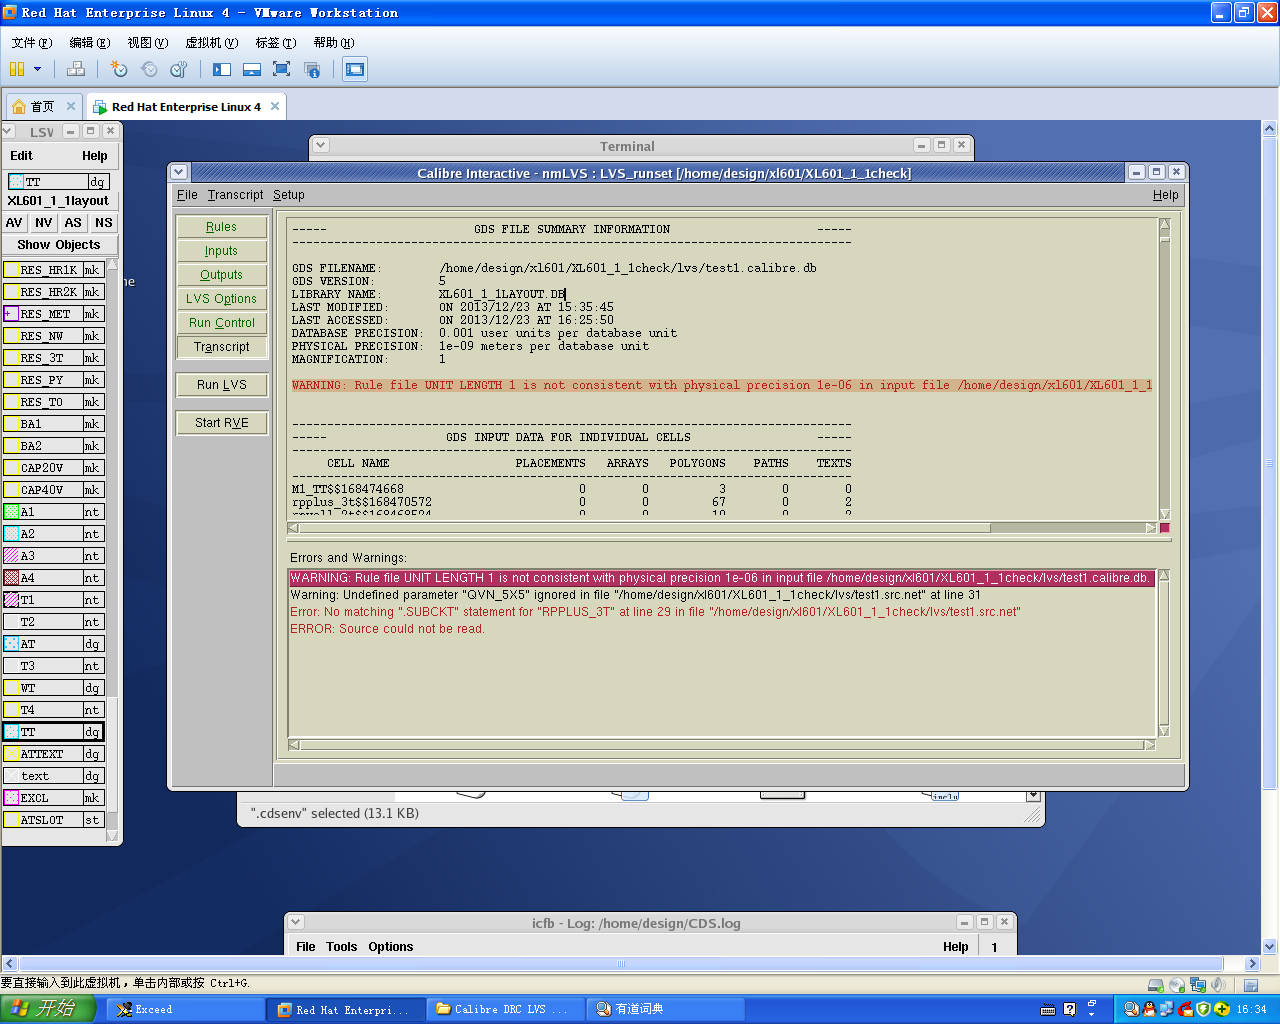Open the Terminal window menu arrow

click(320, 145)
